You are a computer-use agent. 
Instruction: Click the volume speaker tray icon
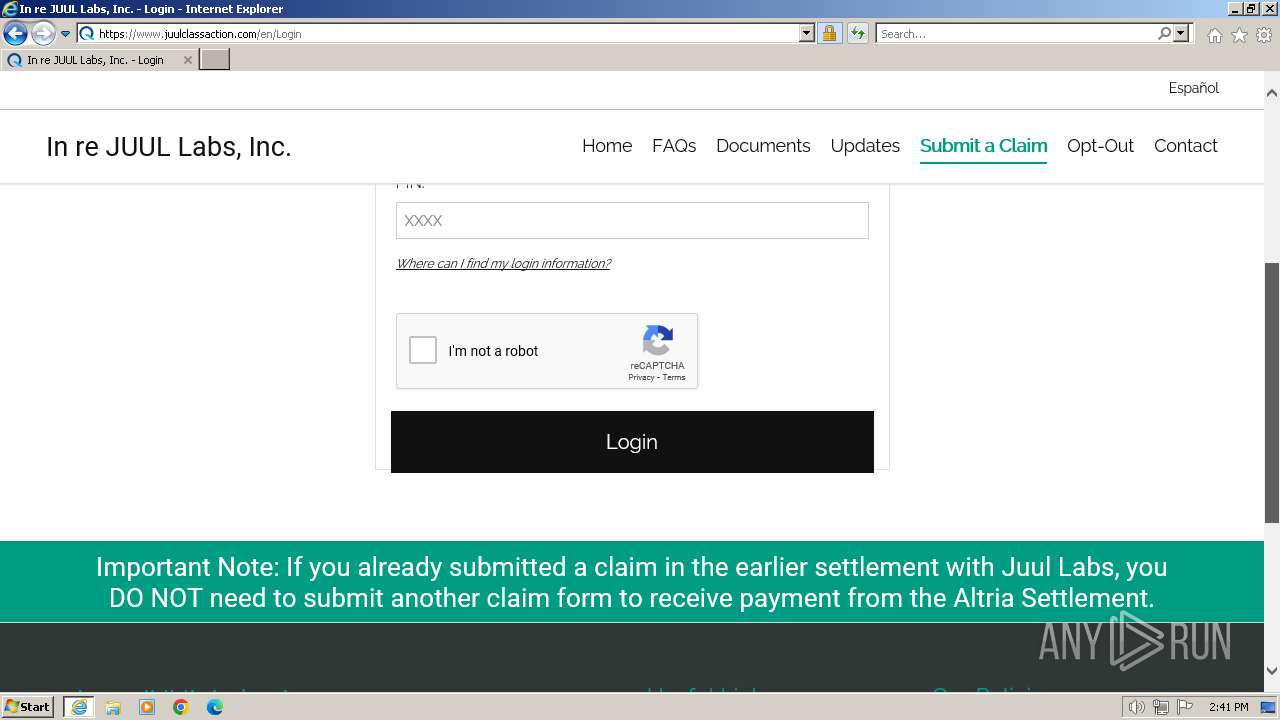pos(1137,707)
